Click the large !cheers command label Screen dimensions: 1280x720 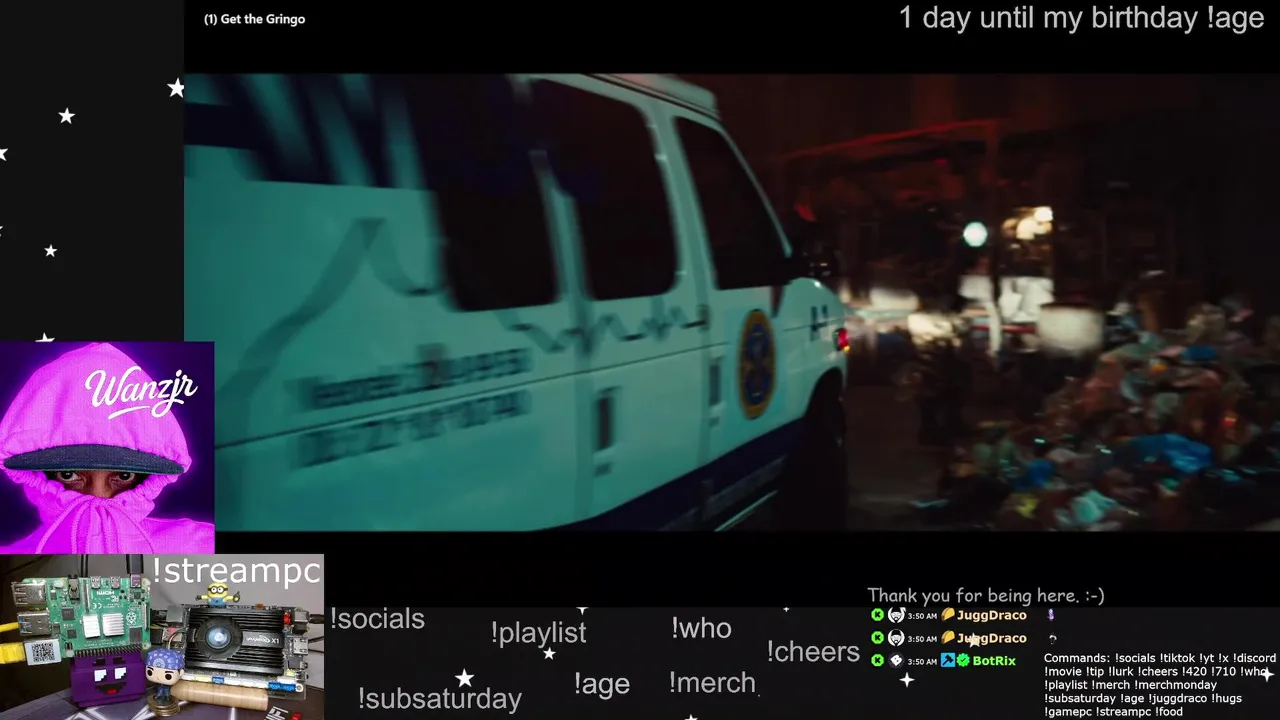813,652
